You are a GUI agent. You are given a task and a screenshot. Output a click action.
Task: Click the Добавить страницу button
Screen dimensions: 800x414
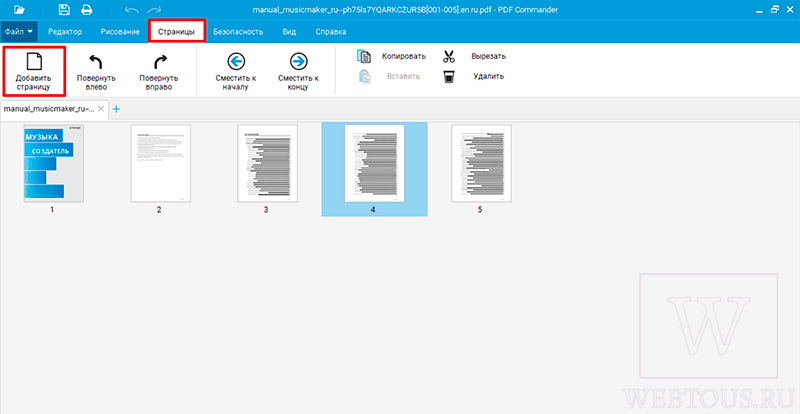(x=34, y=71)
